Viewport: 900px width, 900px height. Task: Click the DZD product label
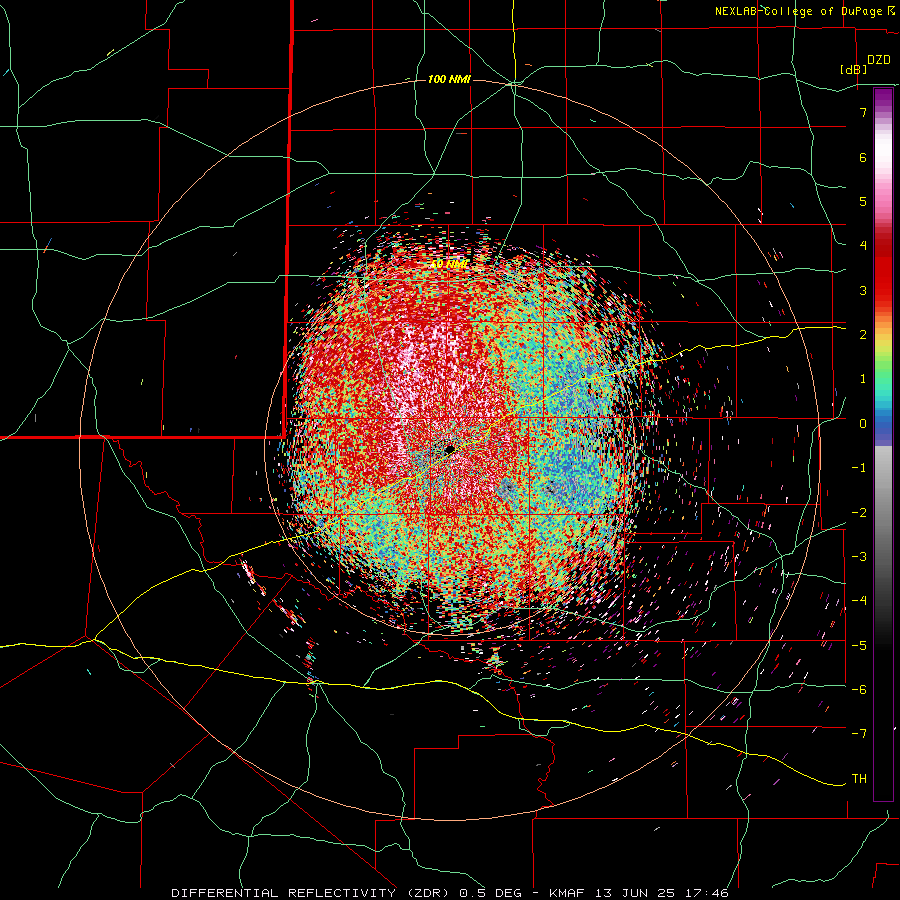click(x=879, y=60)
